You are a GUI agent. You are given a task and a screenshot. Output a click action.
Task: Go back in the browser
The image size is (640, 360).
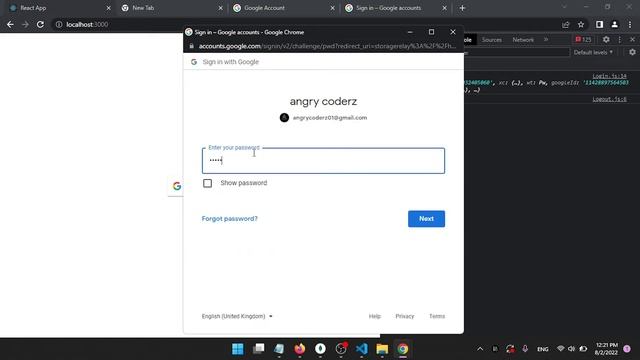tap(10, 24)
